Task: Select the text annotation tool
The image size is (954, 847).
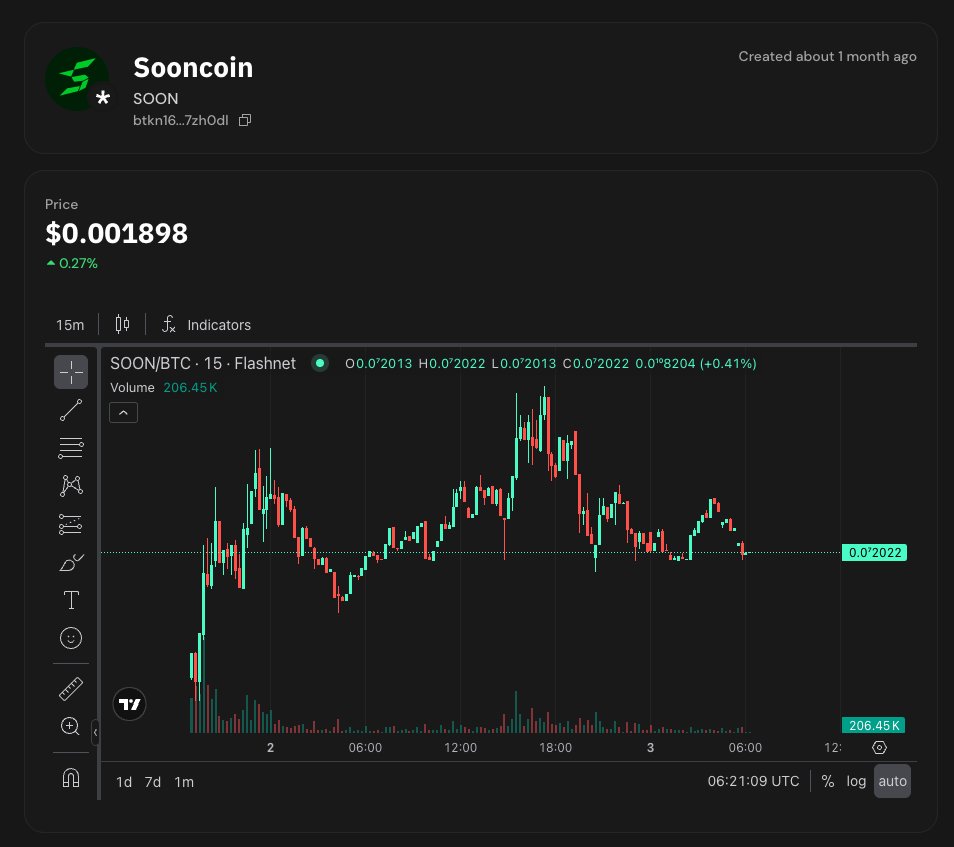Action: tap(71, 600)
